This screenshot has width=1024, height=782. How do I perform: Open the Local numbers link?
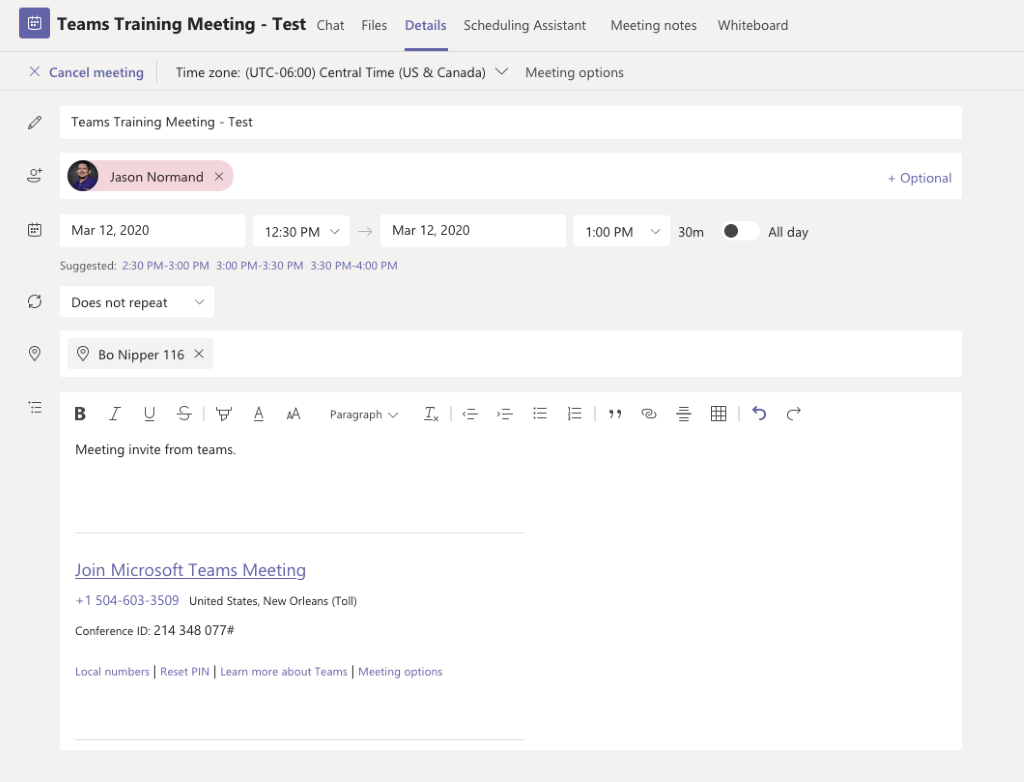coord(112,672)
